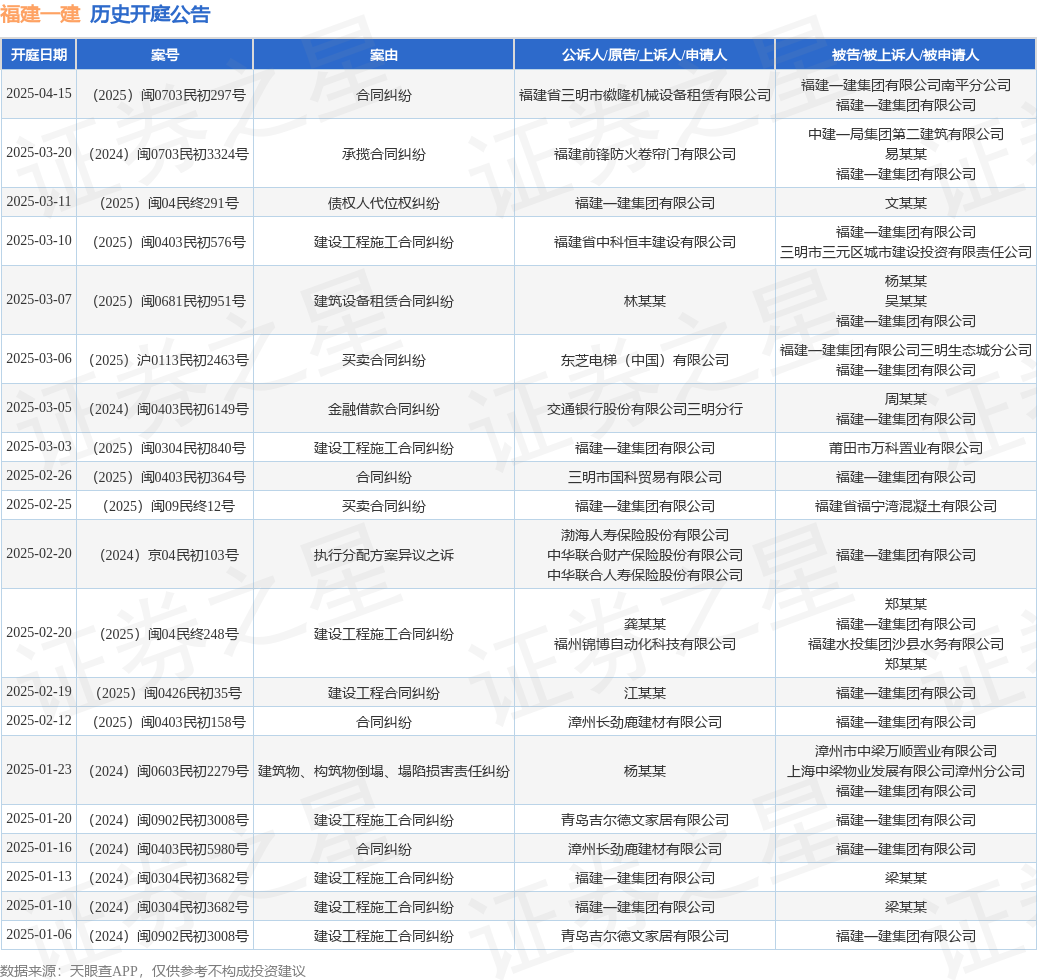Screen dimensions: 1037x980
Task: Select date cell 2025-02-19
Action: [x=39, y=691]
